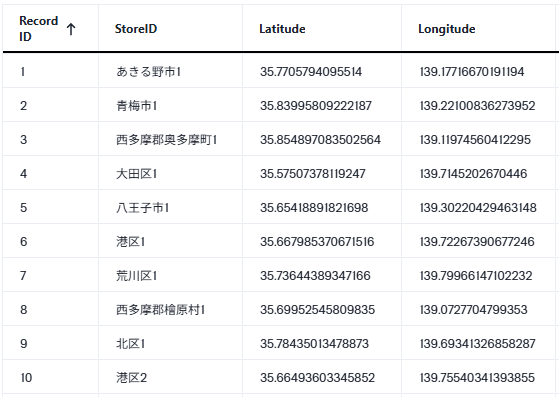The width and height of the screenshot is (559, 397).
Task: Select latitude value 35.69952545809835
Action: 317,310
